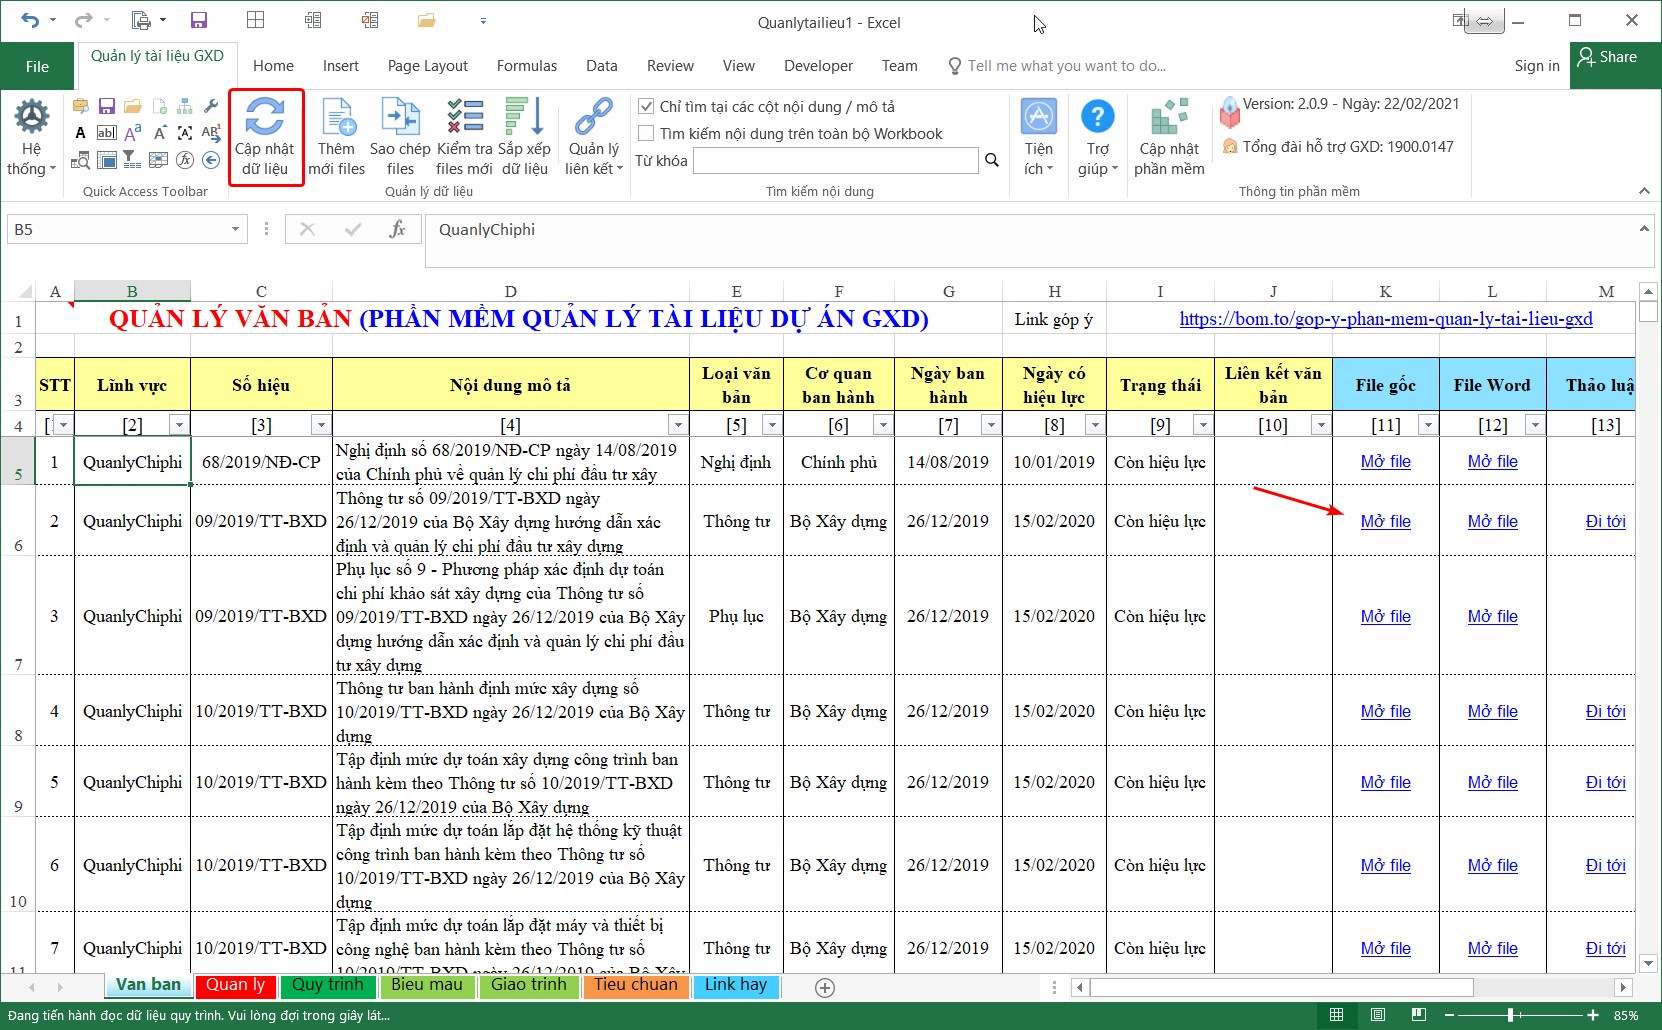The image size is (1662, 1030).
Task: Select Sao chép files tool
Action: pyautogui.click(x=400, y=118)
